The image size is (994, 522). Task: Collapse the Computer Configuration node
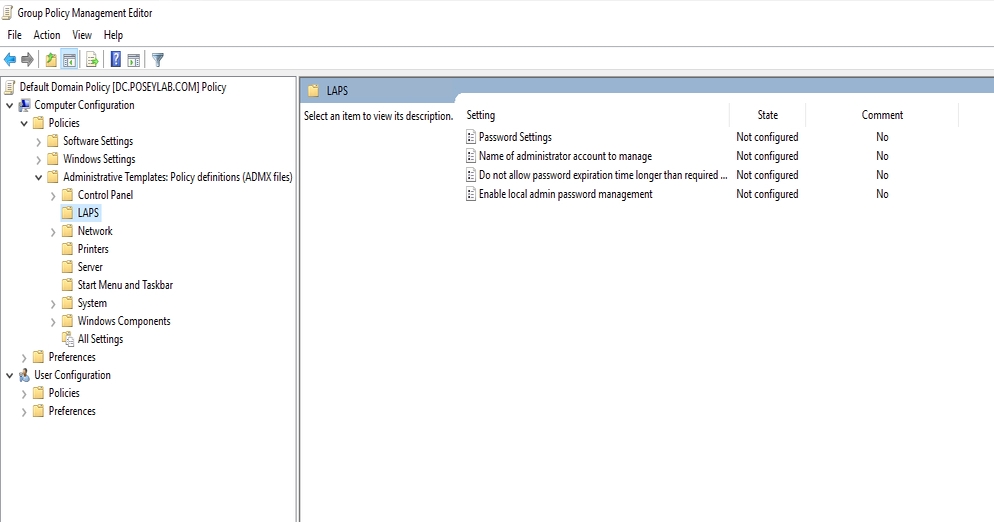(10, 105)
